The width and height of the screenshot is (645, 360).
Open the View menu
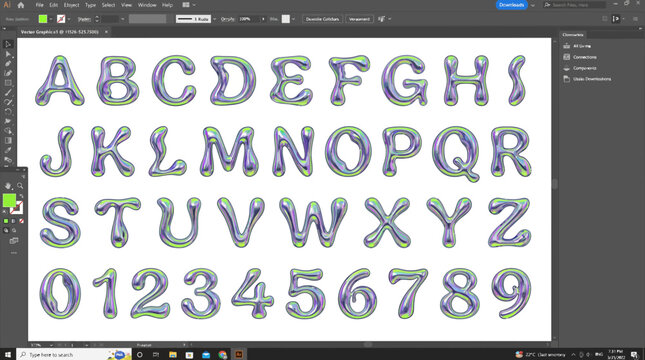click(126, 5)
